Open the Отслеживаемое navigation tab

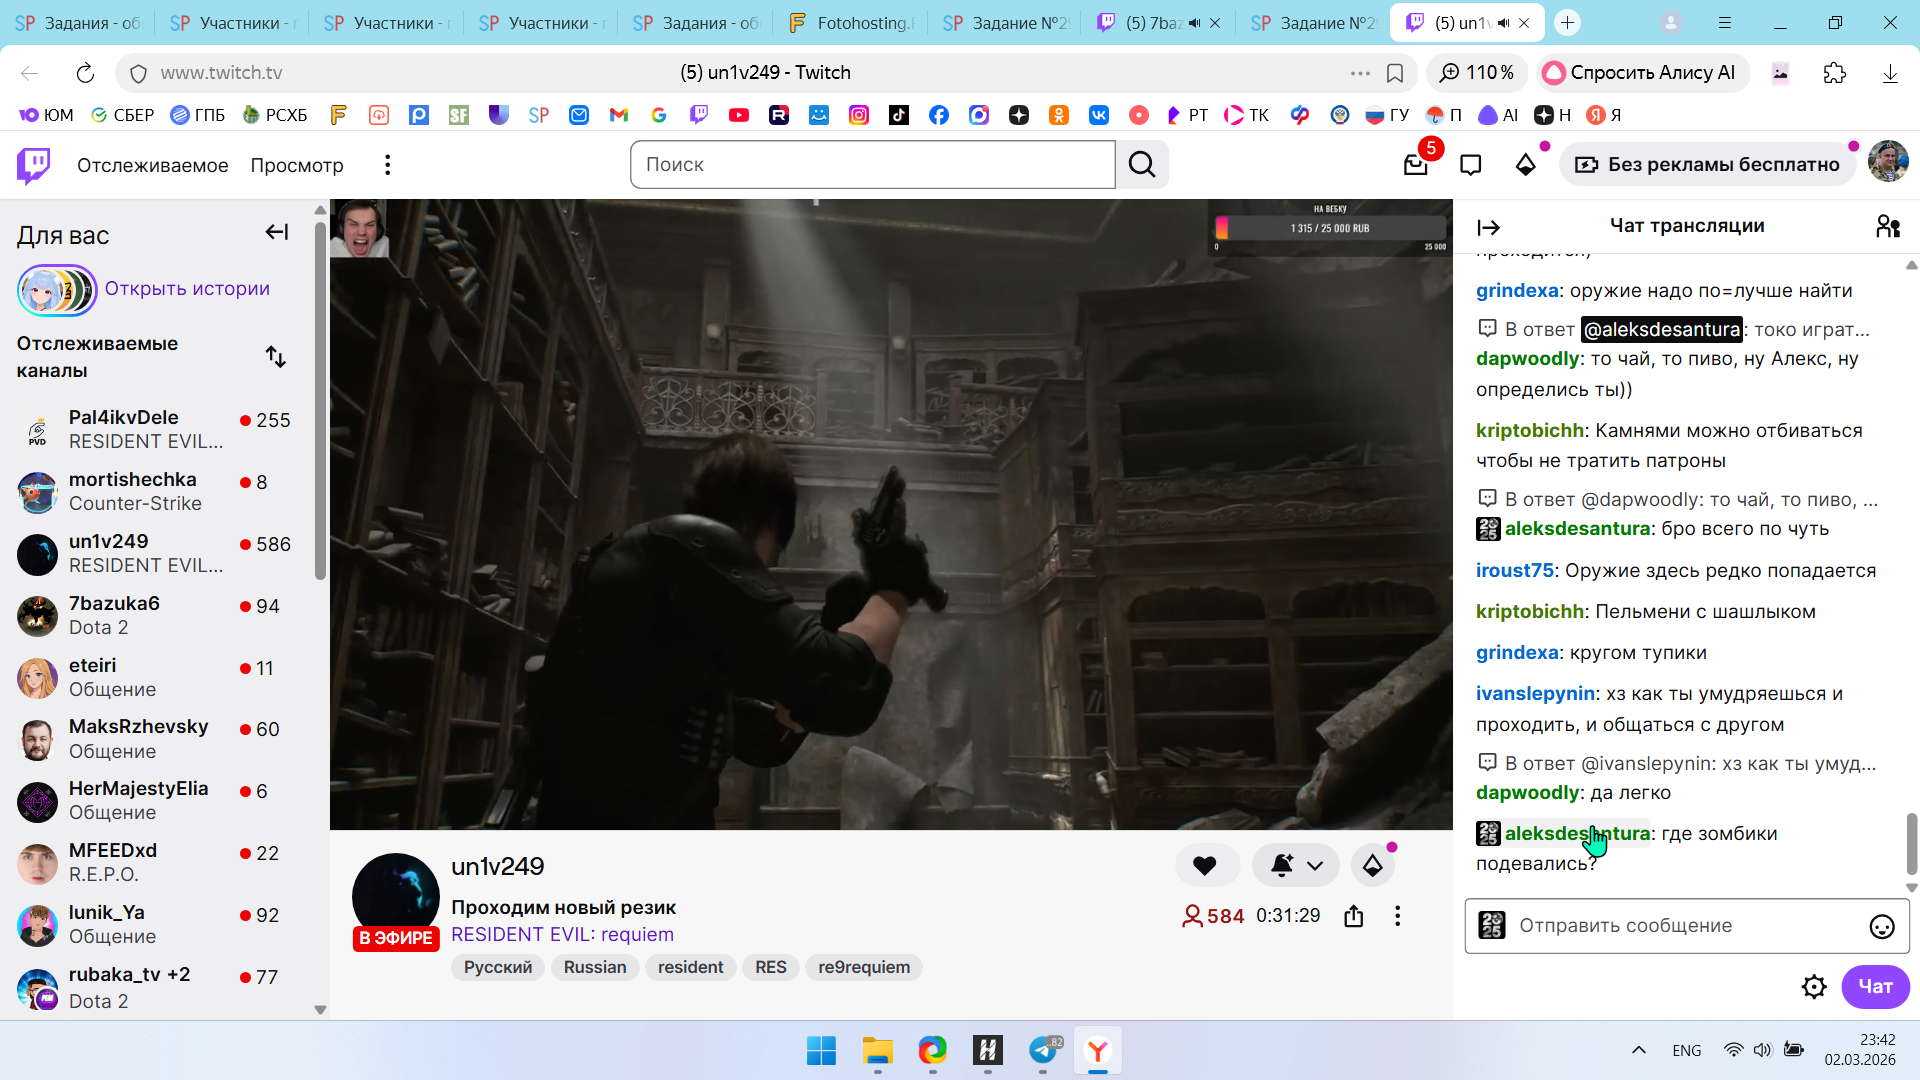click(152, 165)
